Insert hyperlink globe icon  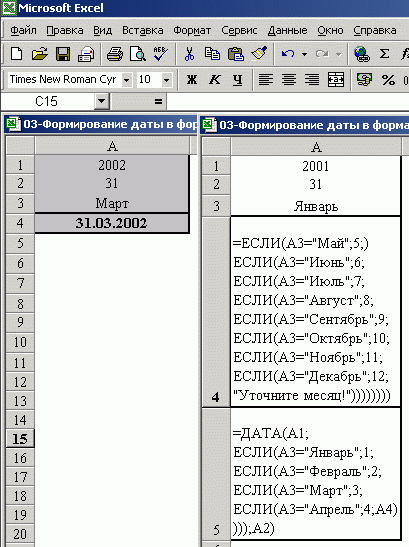click(x=362, y=54)
